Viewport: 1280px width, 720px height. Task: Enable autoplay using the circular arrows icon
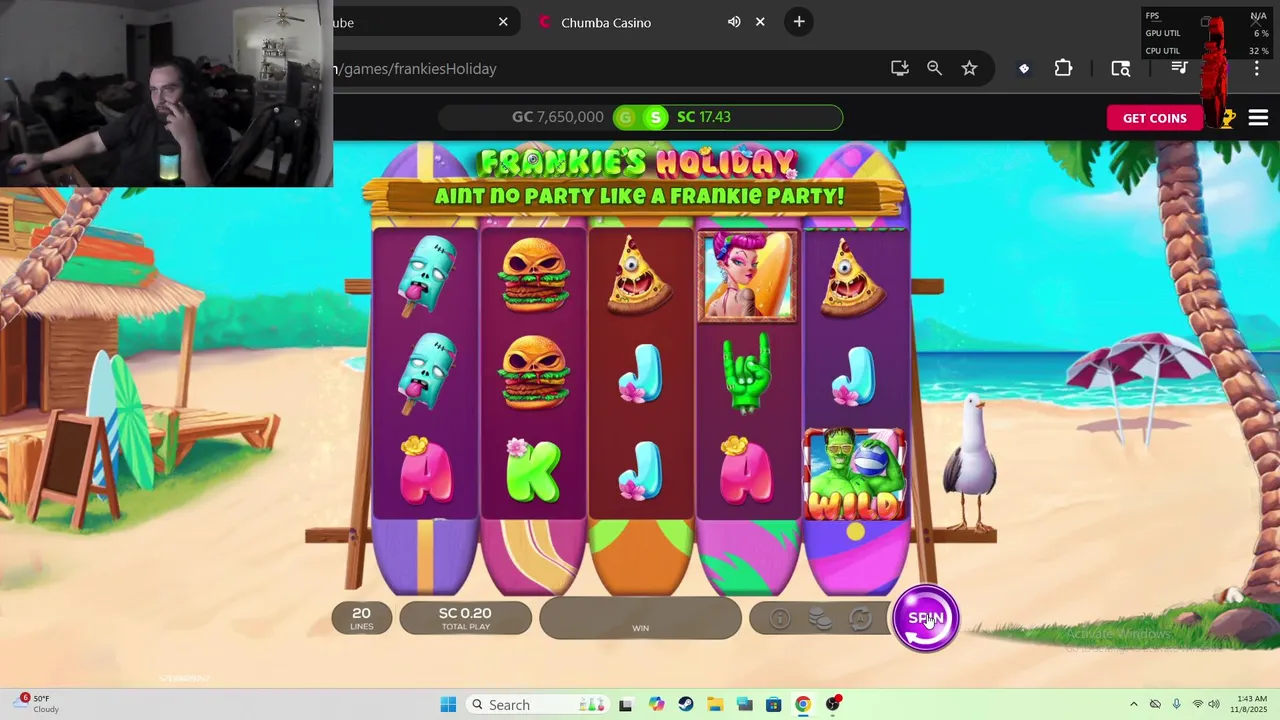click(x=860, y=620)
